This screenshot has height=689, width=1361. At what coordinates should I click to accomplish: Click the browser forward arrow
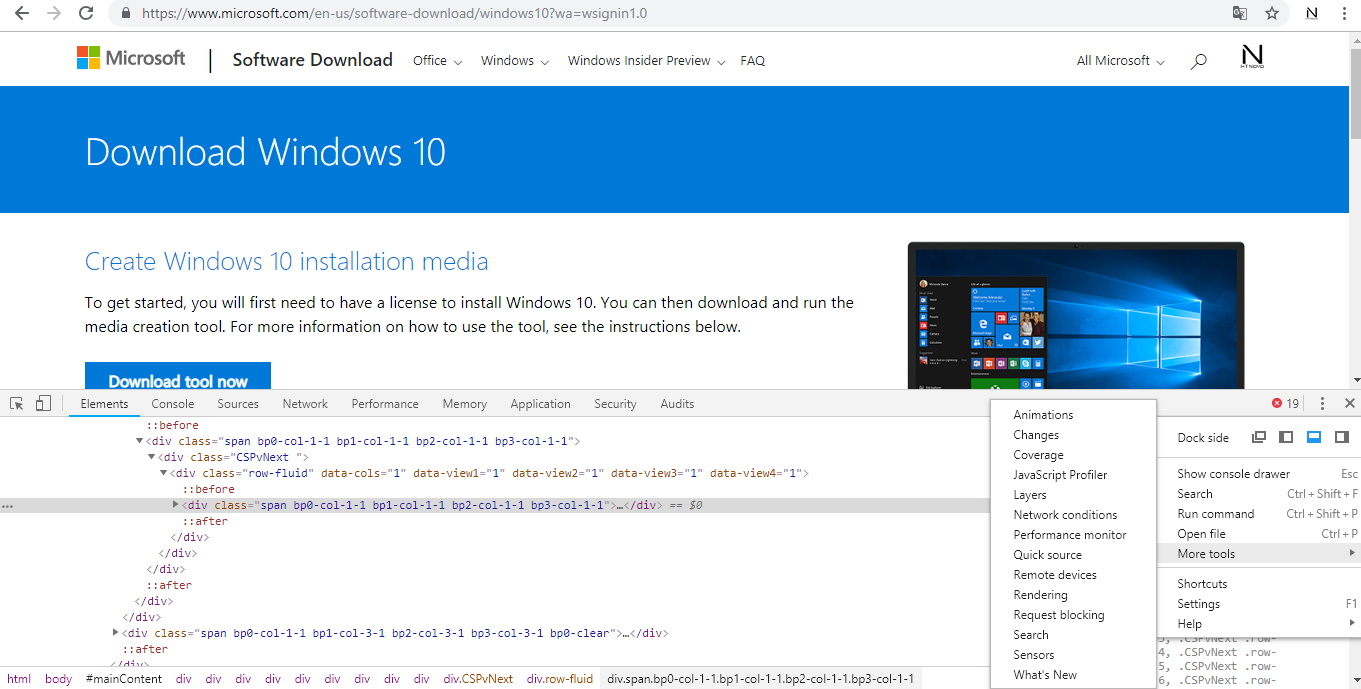(54, 14)
